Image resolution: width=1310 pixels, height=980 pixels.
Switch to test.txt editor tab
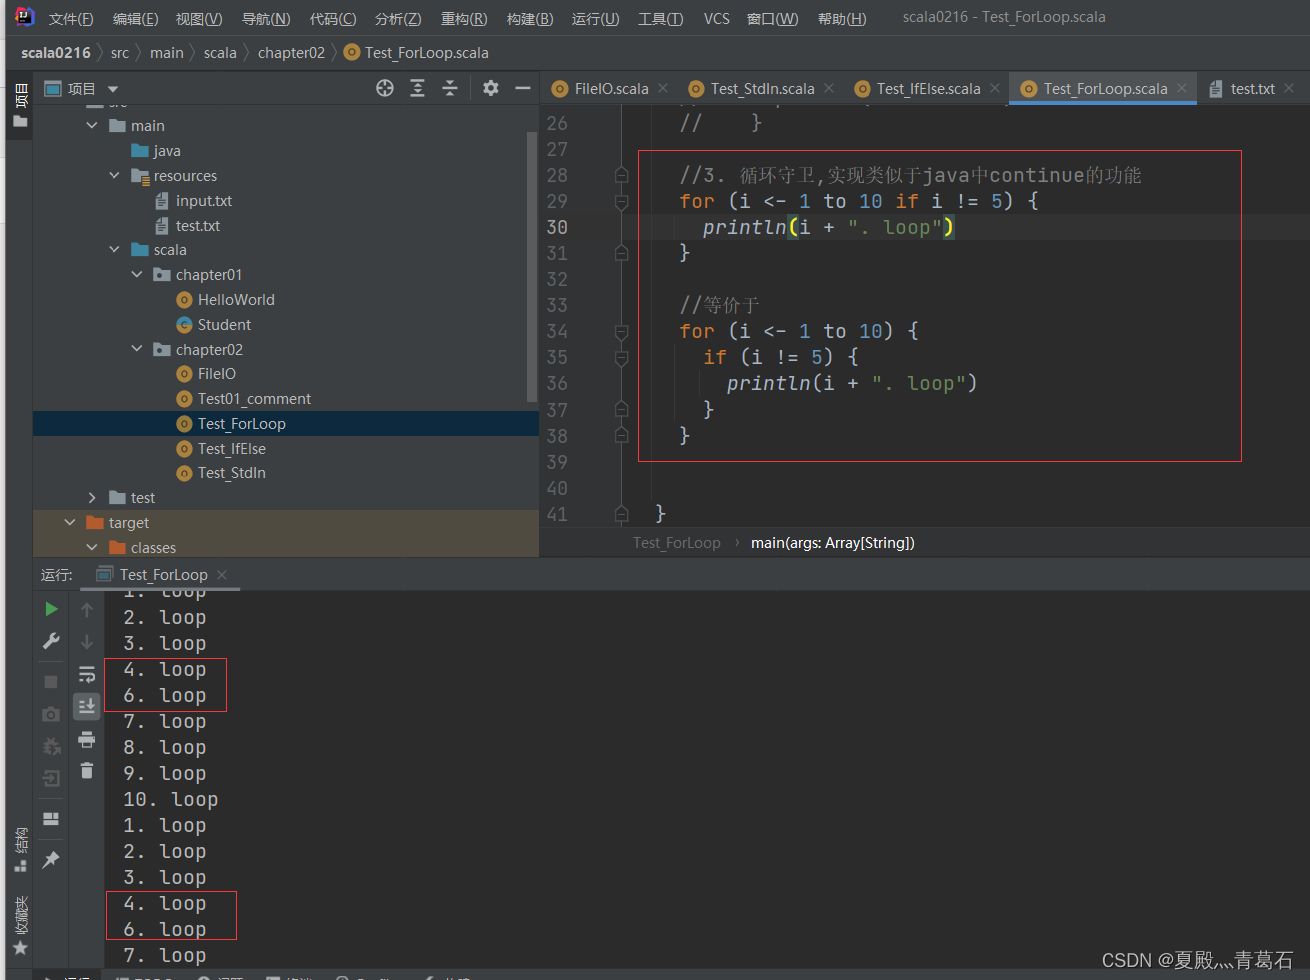pos(1252,89)
